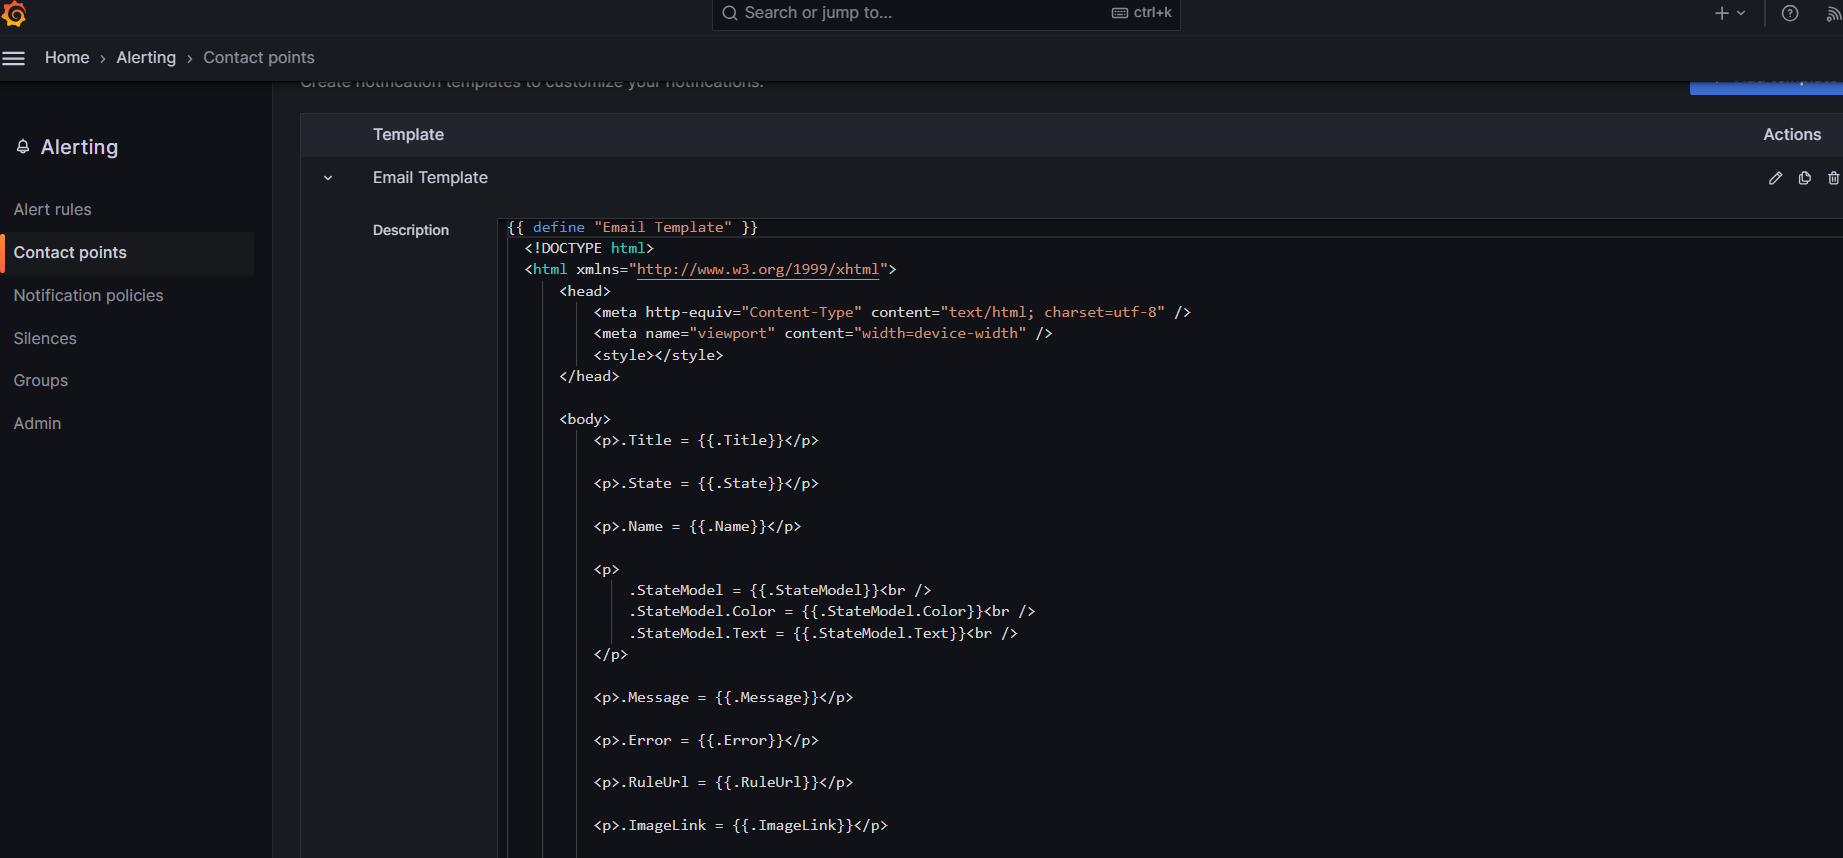The width and height of the screenshot is (1843, 858).
Task: Open the plus add-new dropdown
Action: coord(1730,13)
